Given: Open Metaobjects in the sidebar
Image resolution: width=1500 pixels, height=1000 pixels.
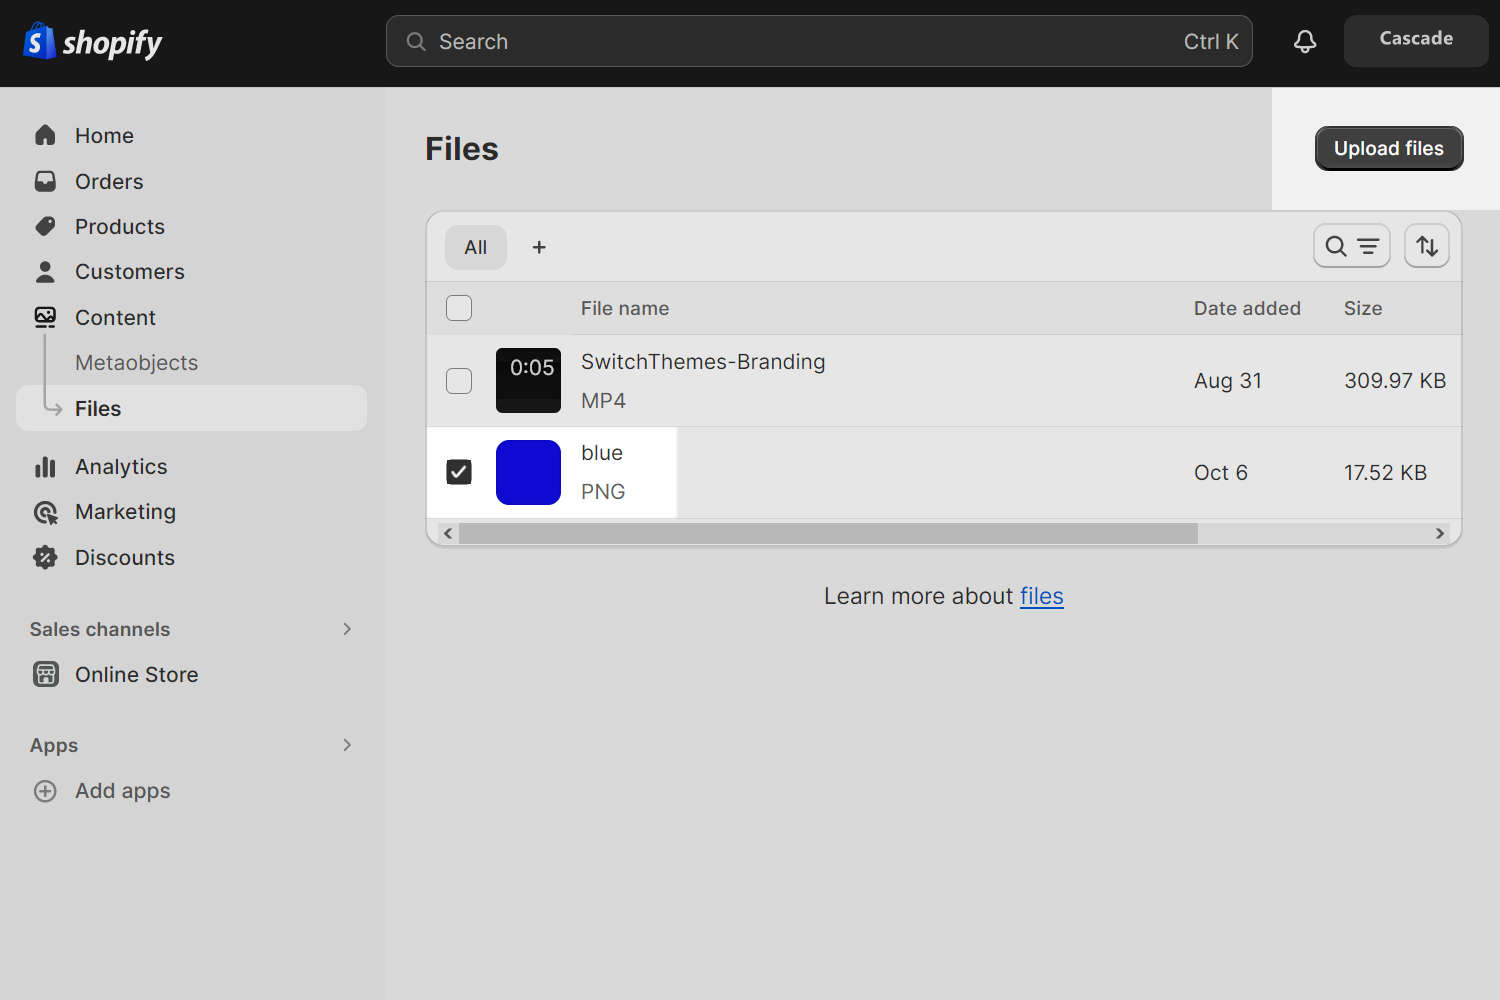Looking at the screenshot, I should pyautogui.click(x=136, y=363).
